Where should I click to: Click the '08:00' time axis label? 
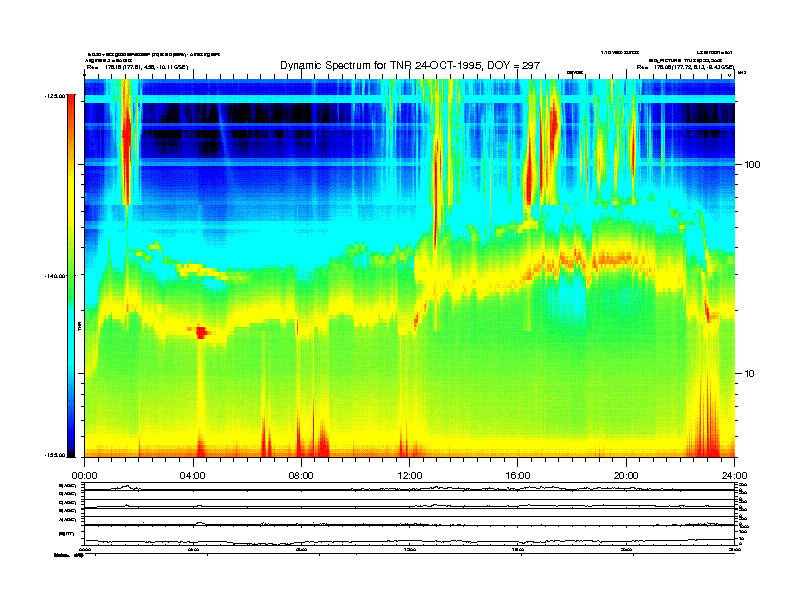tap(301, 476)
